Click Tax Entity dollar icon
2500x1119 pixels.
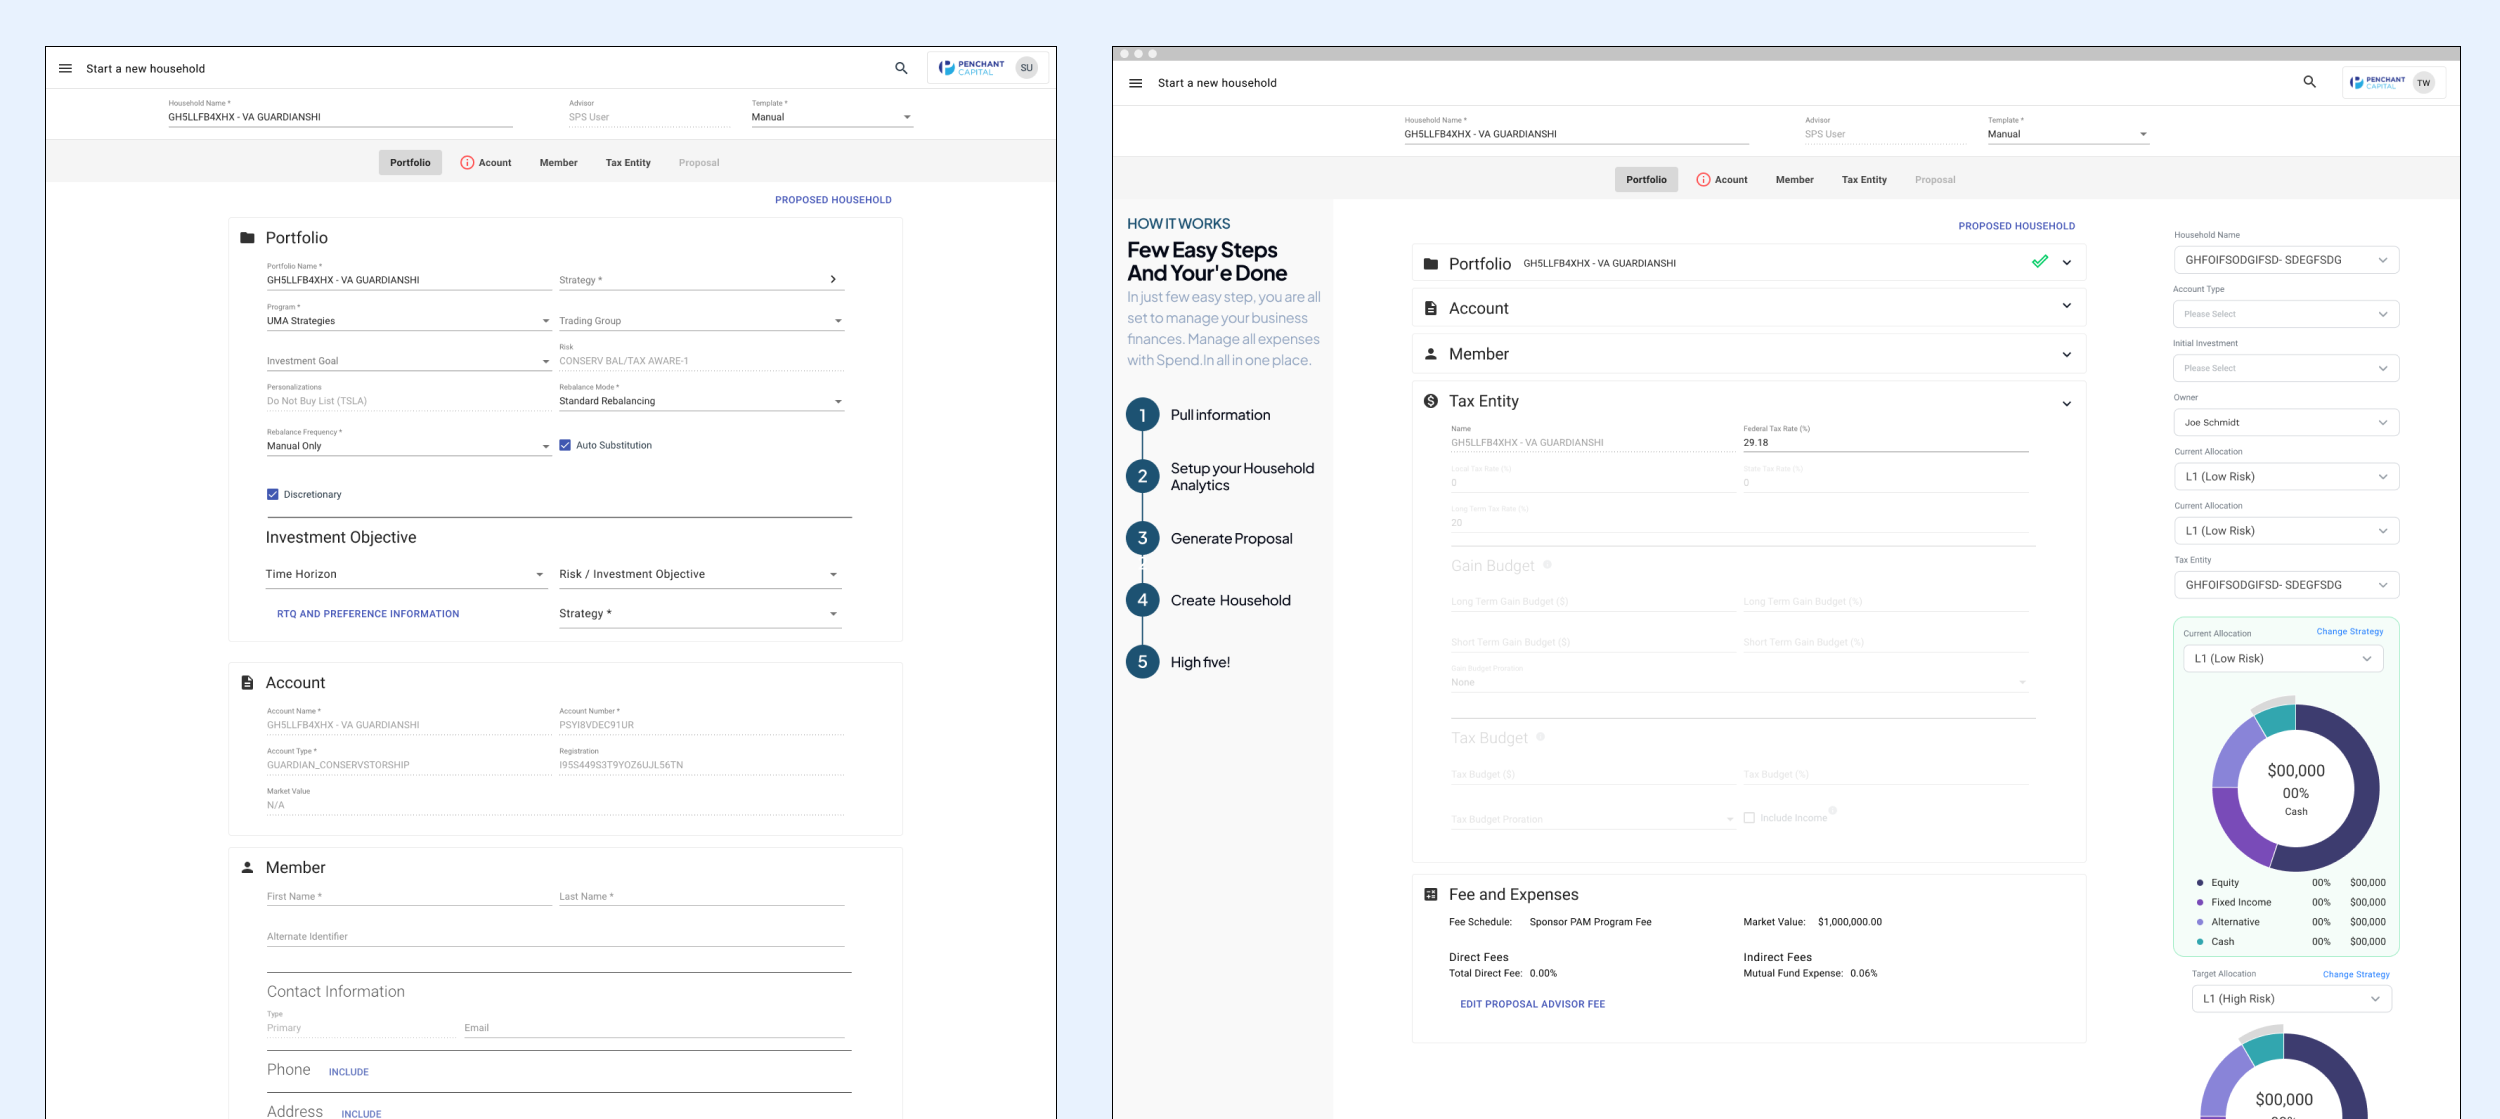[x=1430, y=401]
